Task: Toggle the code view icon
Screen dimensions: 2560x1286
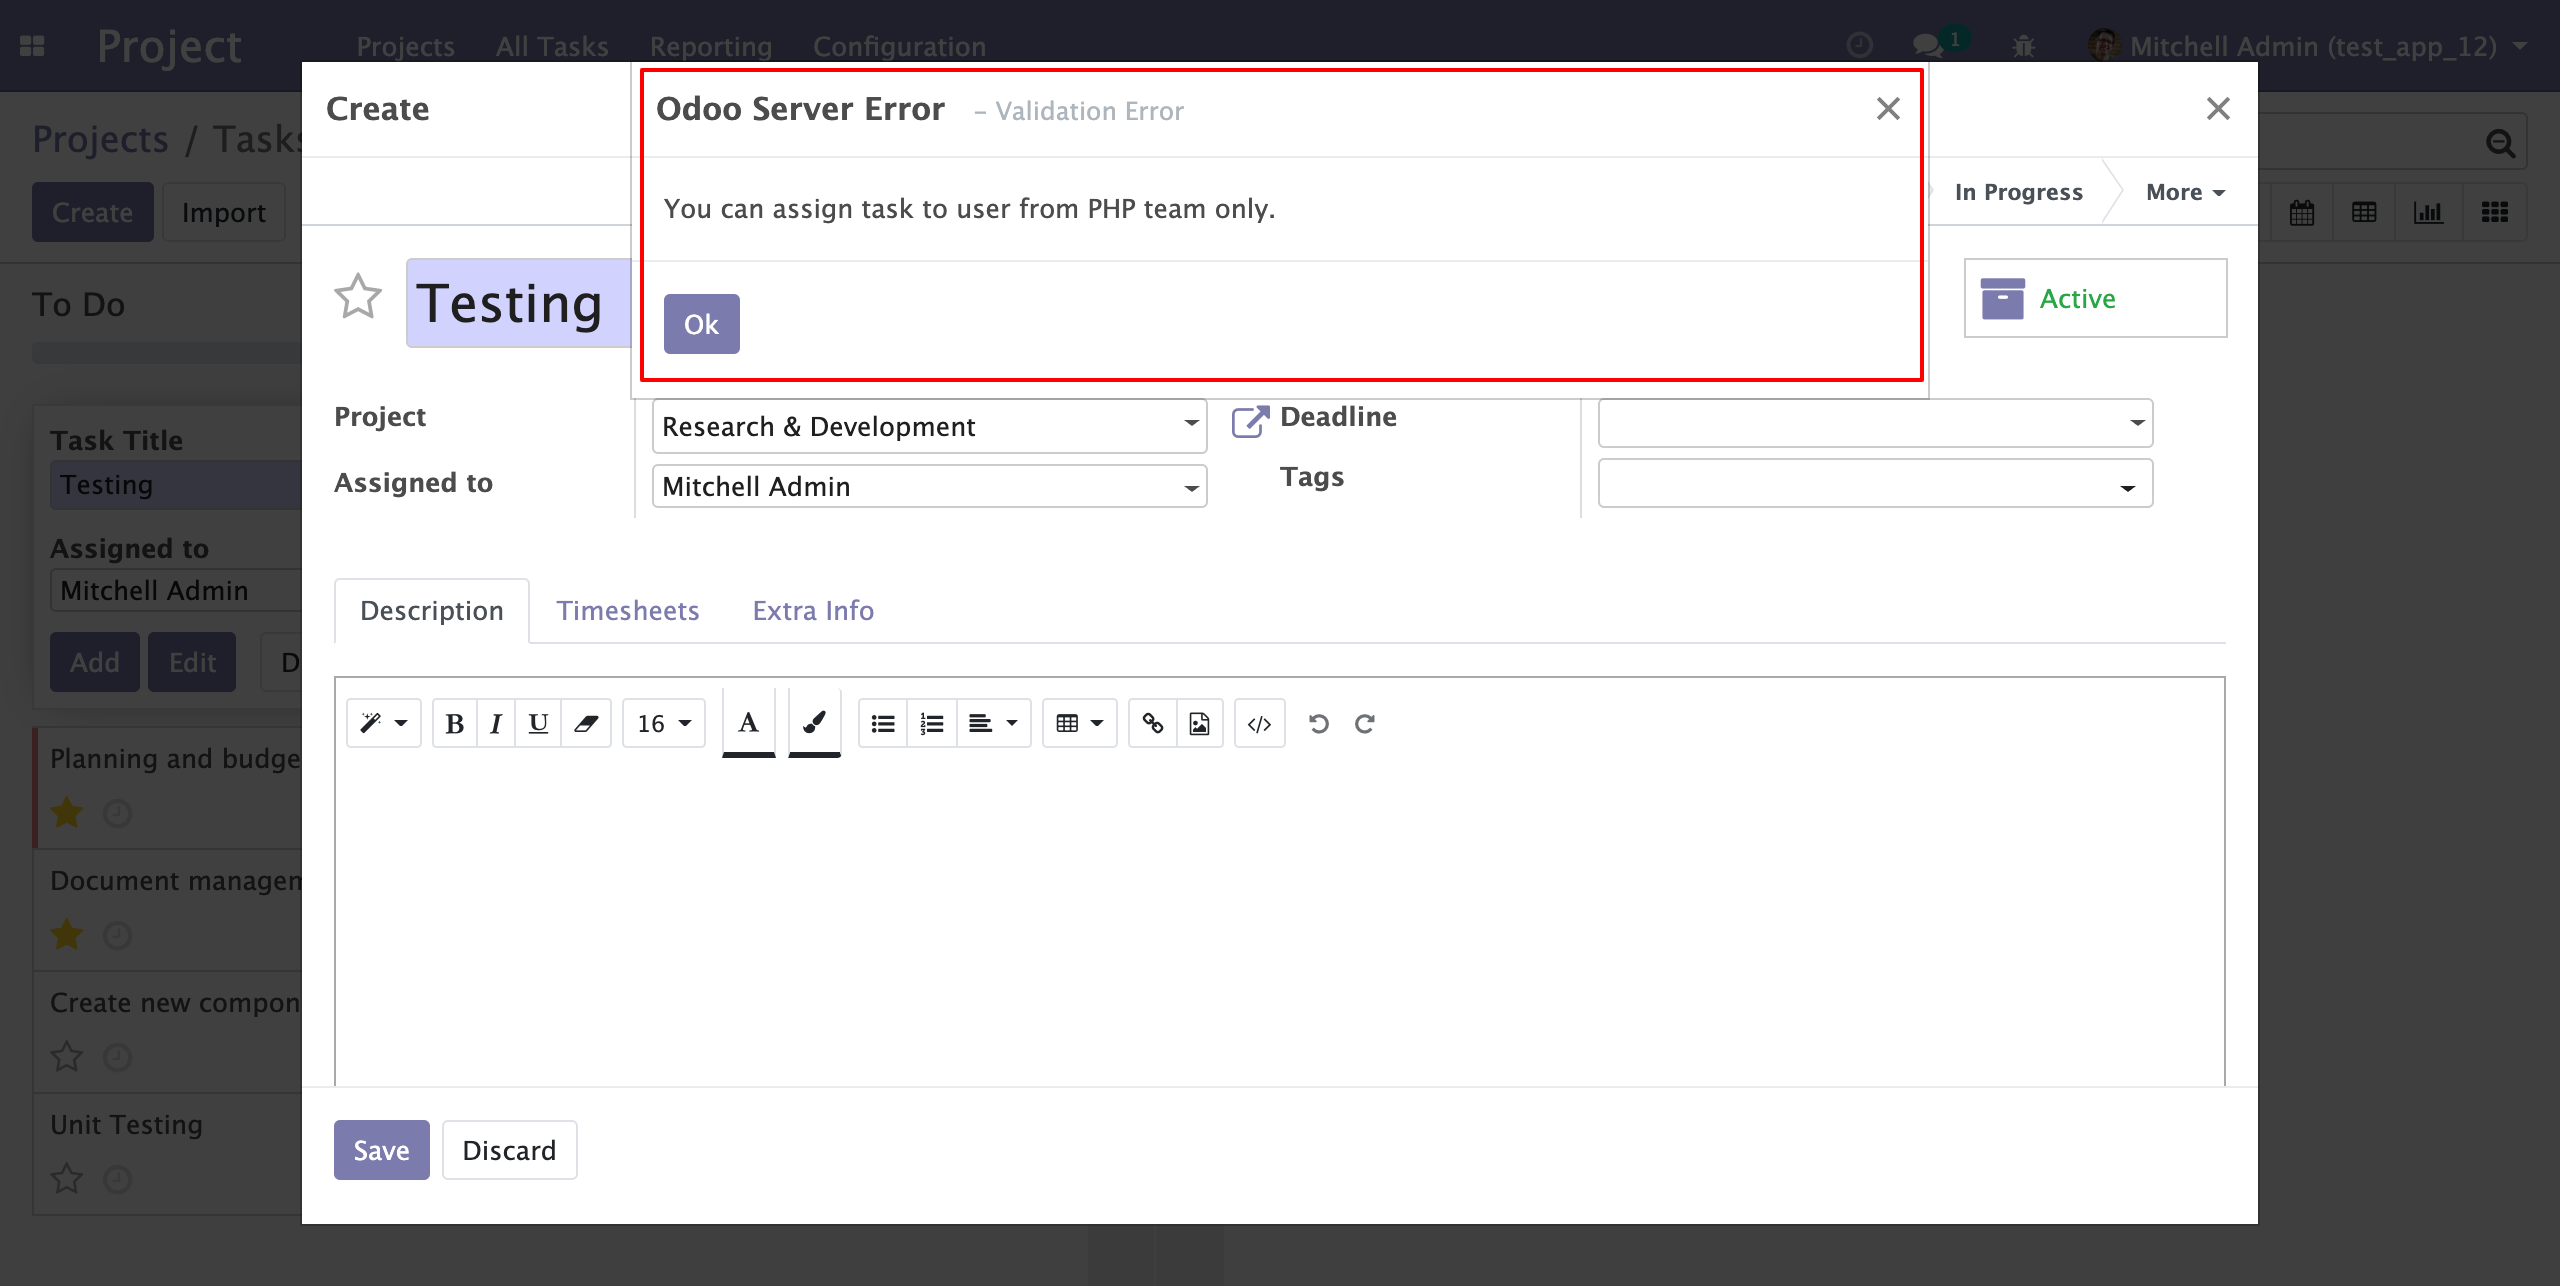Action: coord(1260,723)
